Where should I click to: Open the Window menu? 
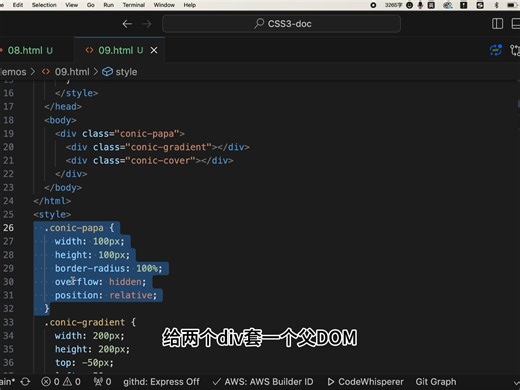tap(164, 5)
